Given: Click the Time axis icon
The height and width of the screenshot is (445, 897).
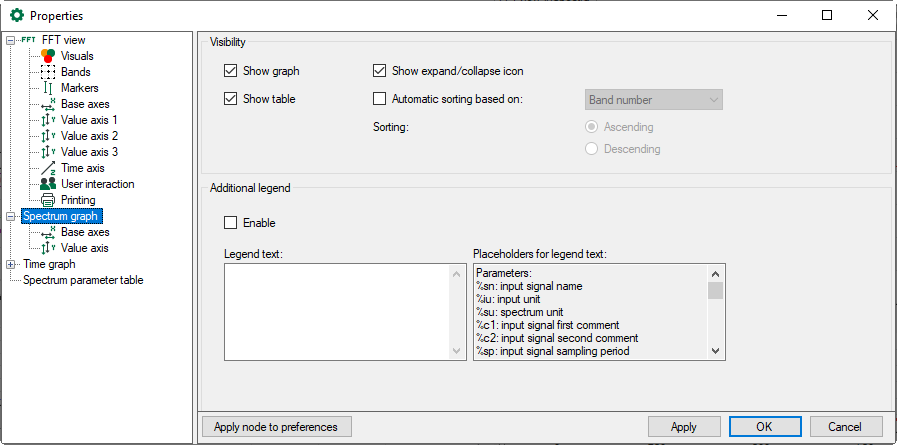Looking at the screenshot, I should point(48,168).
